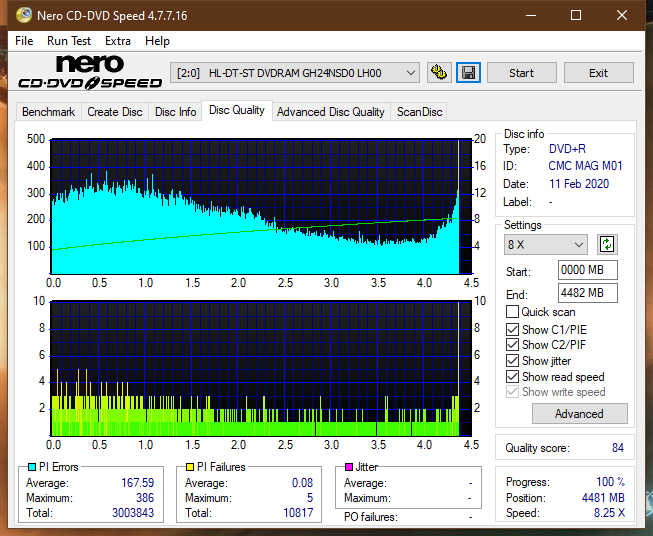This screenshot has height=536, width=653.
Task: Click the disabled Show write speed checkbox
Action: (512, 392)
